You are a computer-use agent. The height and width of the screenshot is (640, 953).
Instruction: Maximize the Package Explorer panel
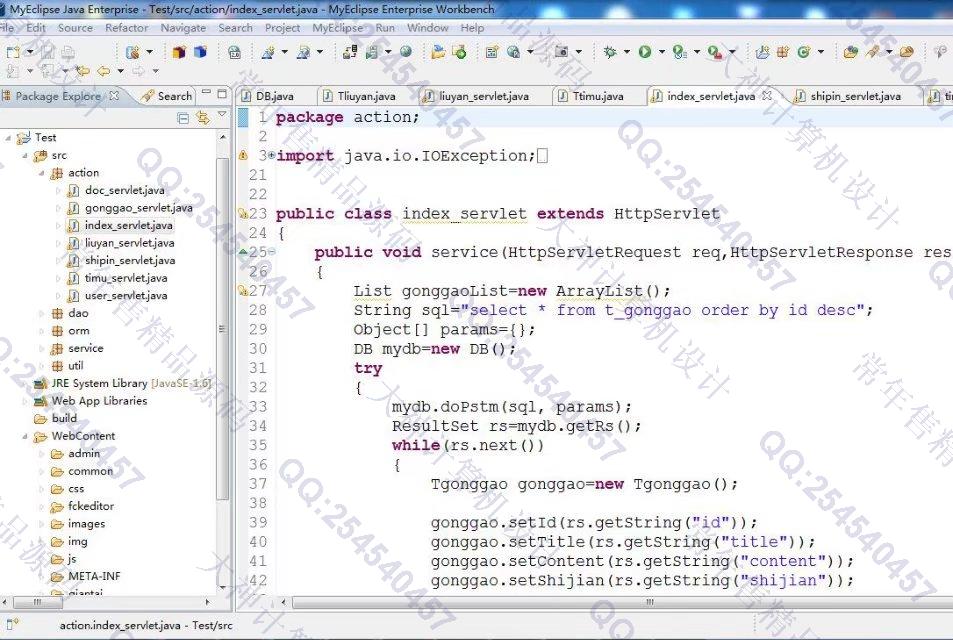(x=222, y=94)
